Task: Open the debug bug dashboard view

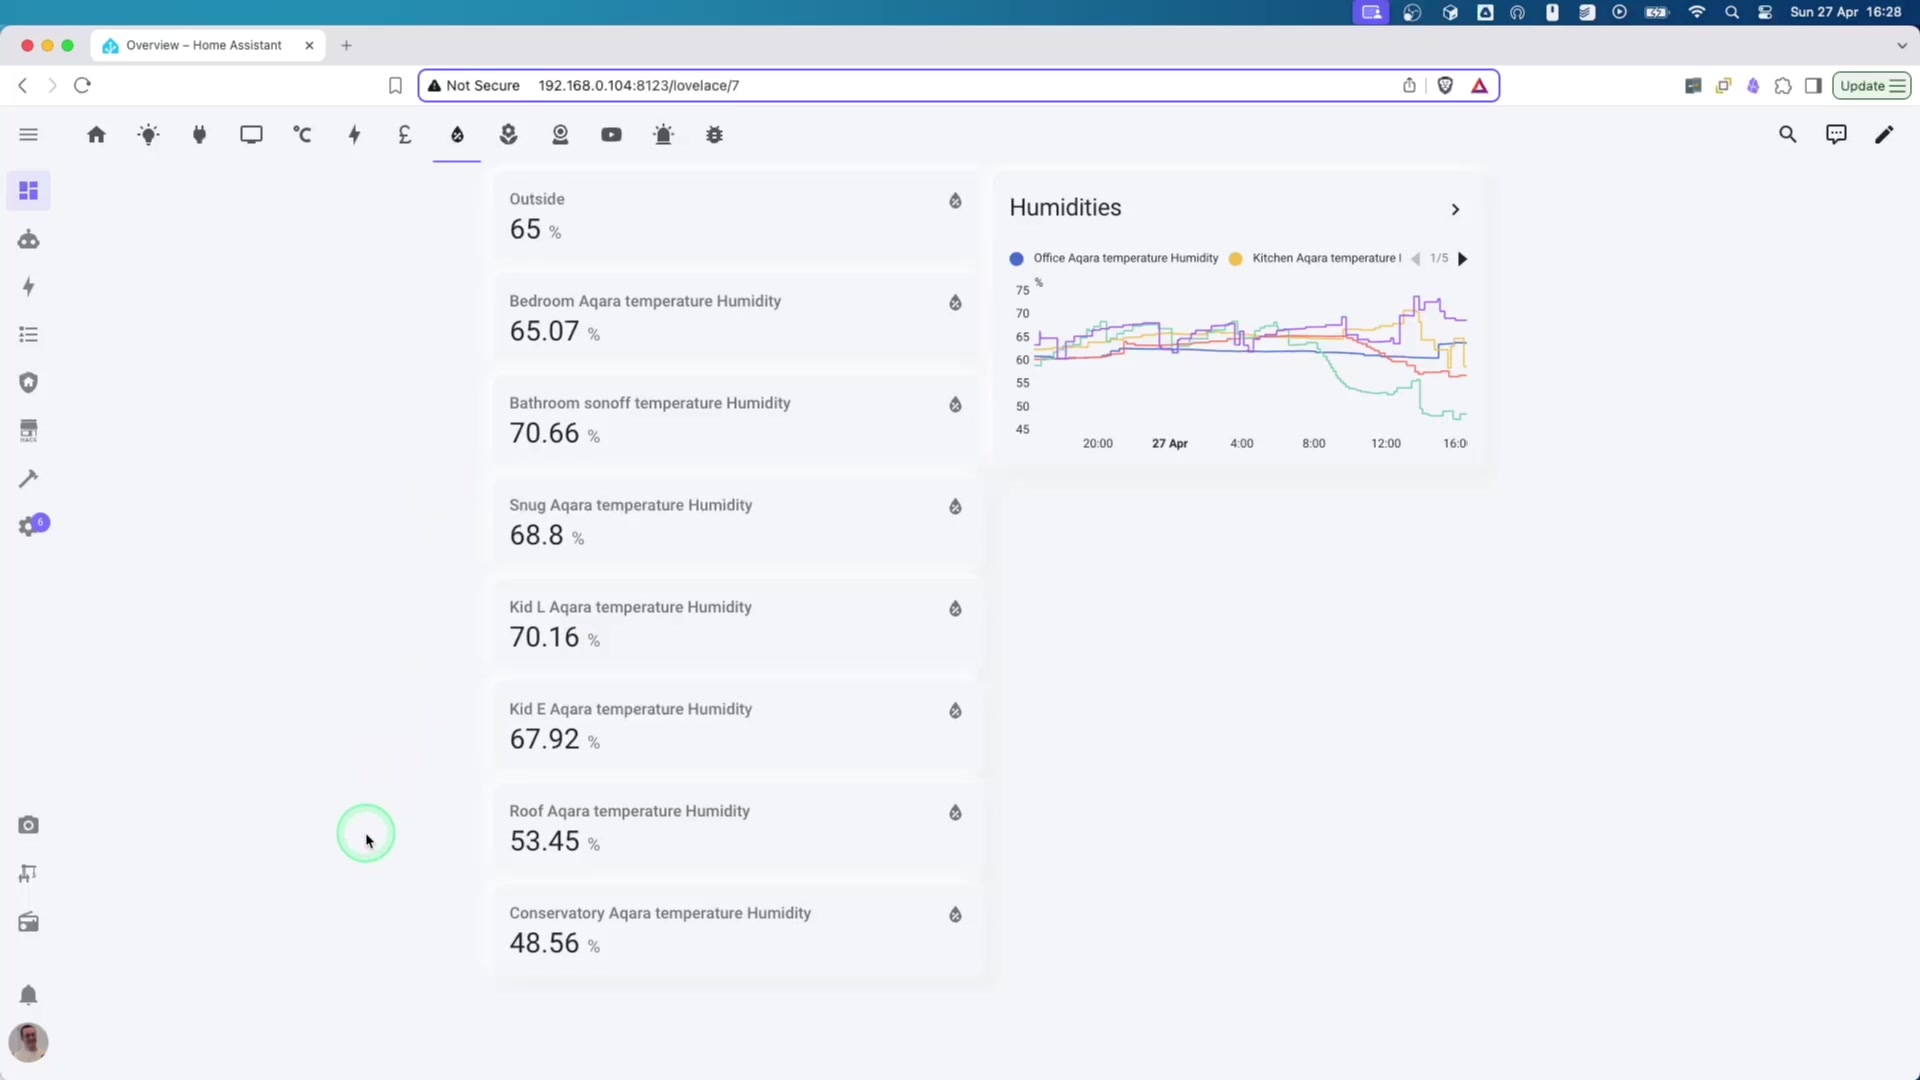Action: pyautogui.click(x=713, y=134)
